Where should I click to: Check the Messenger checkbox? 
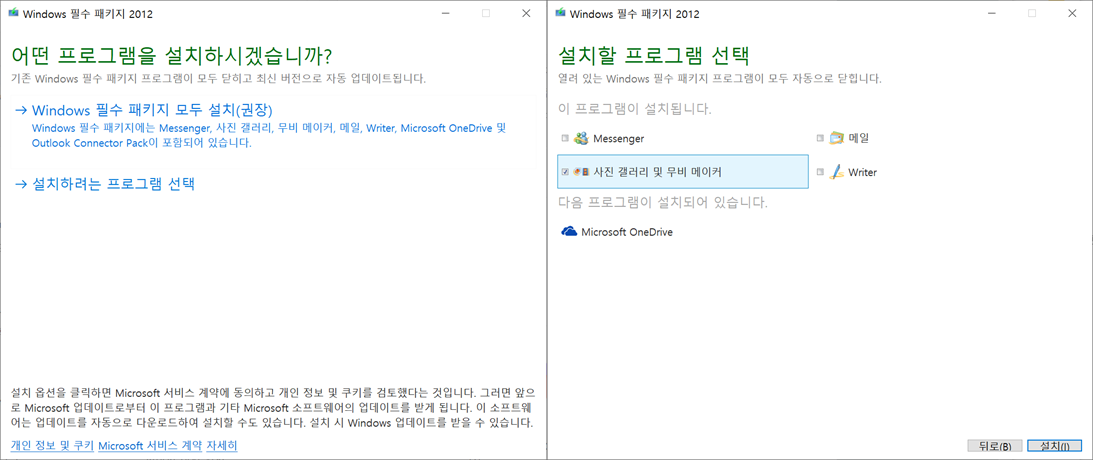tap(565, 139)
